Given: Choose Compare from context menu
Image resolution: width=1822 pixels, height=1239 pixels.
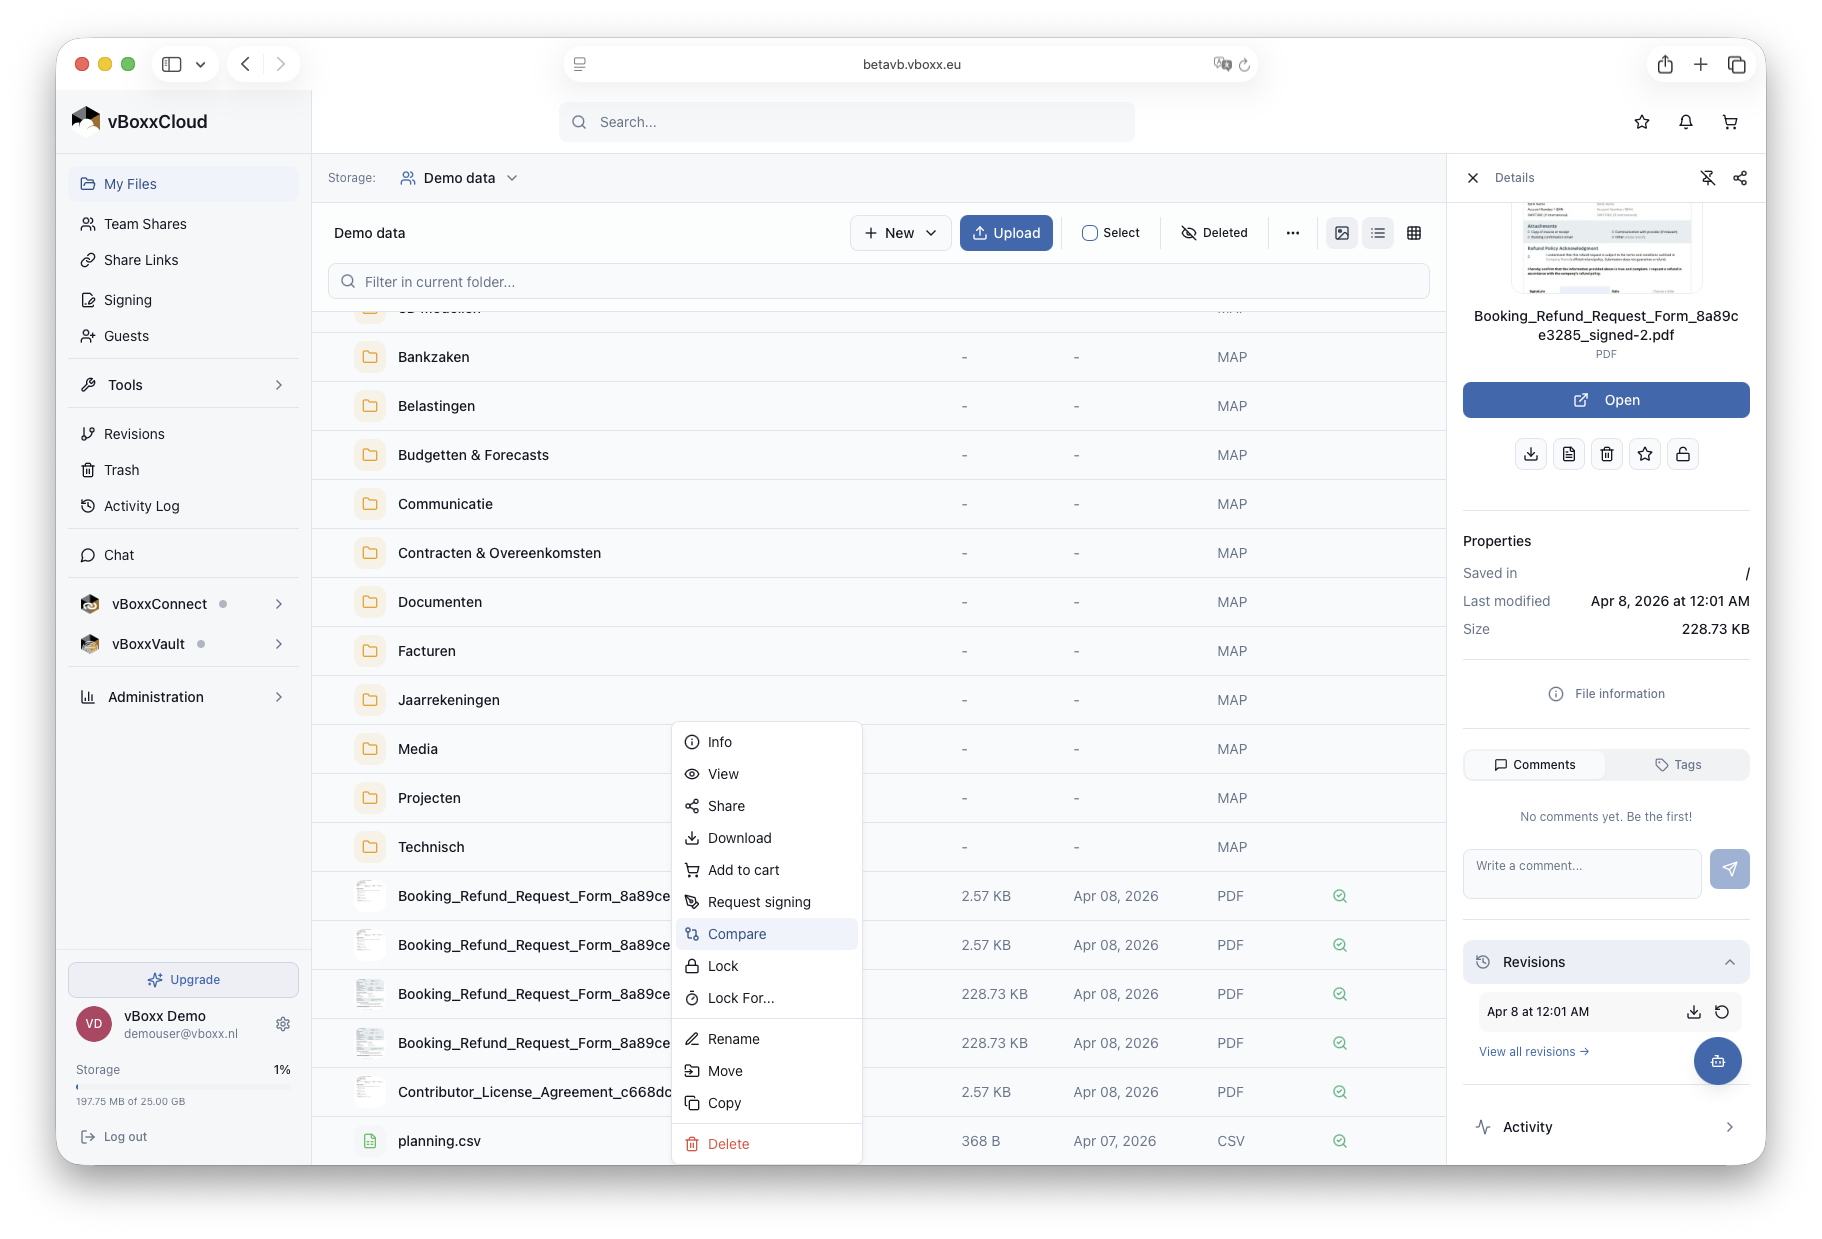Looking at the screenshot, I should (767, 934).
